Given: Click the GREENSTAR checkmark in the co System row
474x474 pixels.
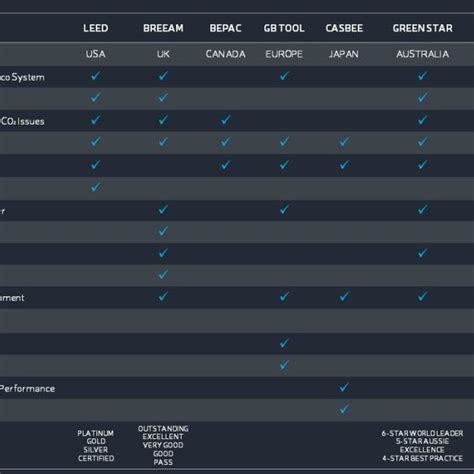Looking at the screenshot, I should point(422,76).
